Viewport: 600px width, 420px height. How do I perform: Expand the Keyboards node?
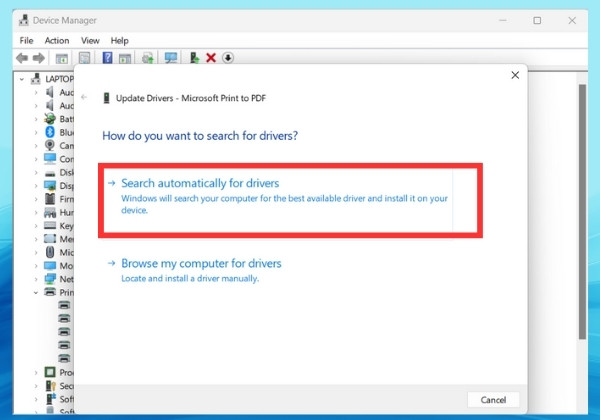click(36, 226)
